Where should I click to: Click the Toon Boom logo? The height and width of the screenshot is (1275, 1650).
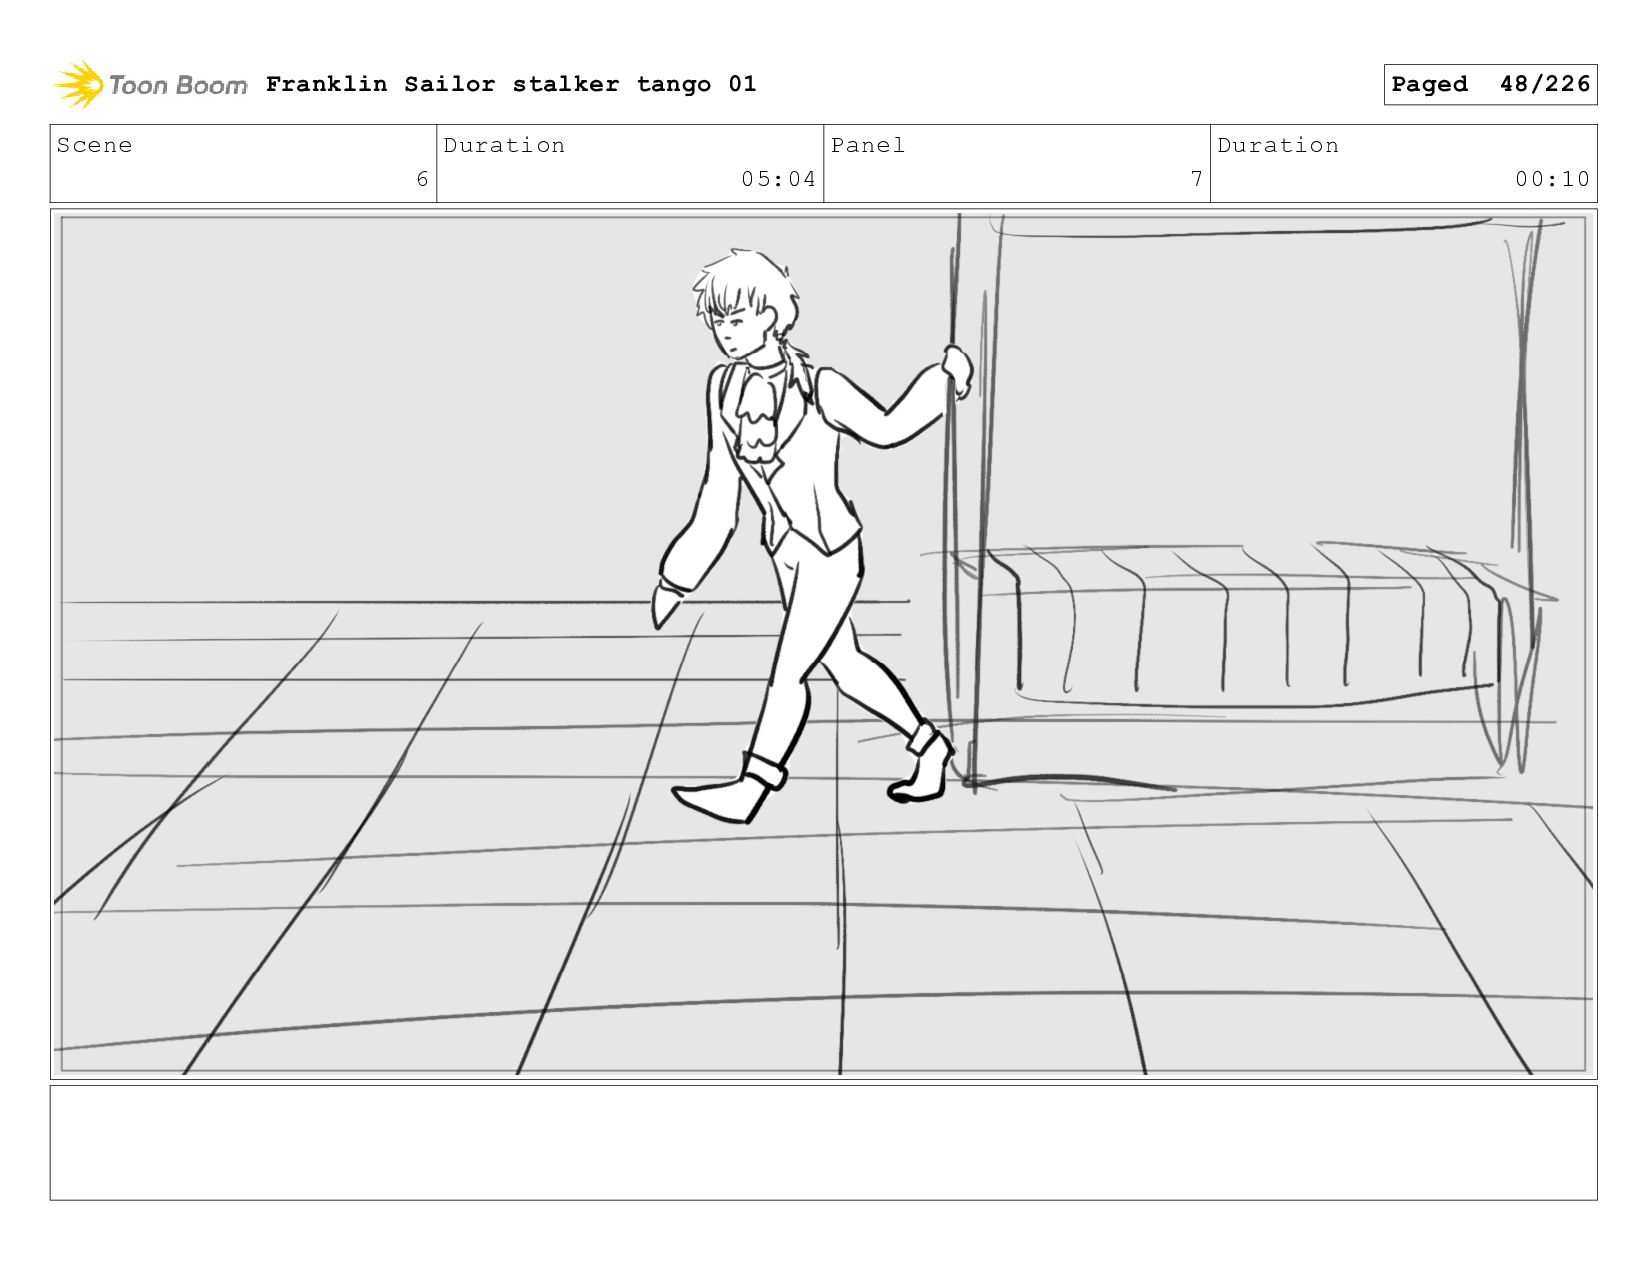point(150,85)
